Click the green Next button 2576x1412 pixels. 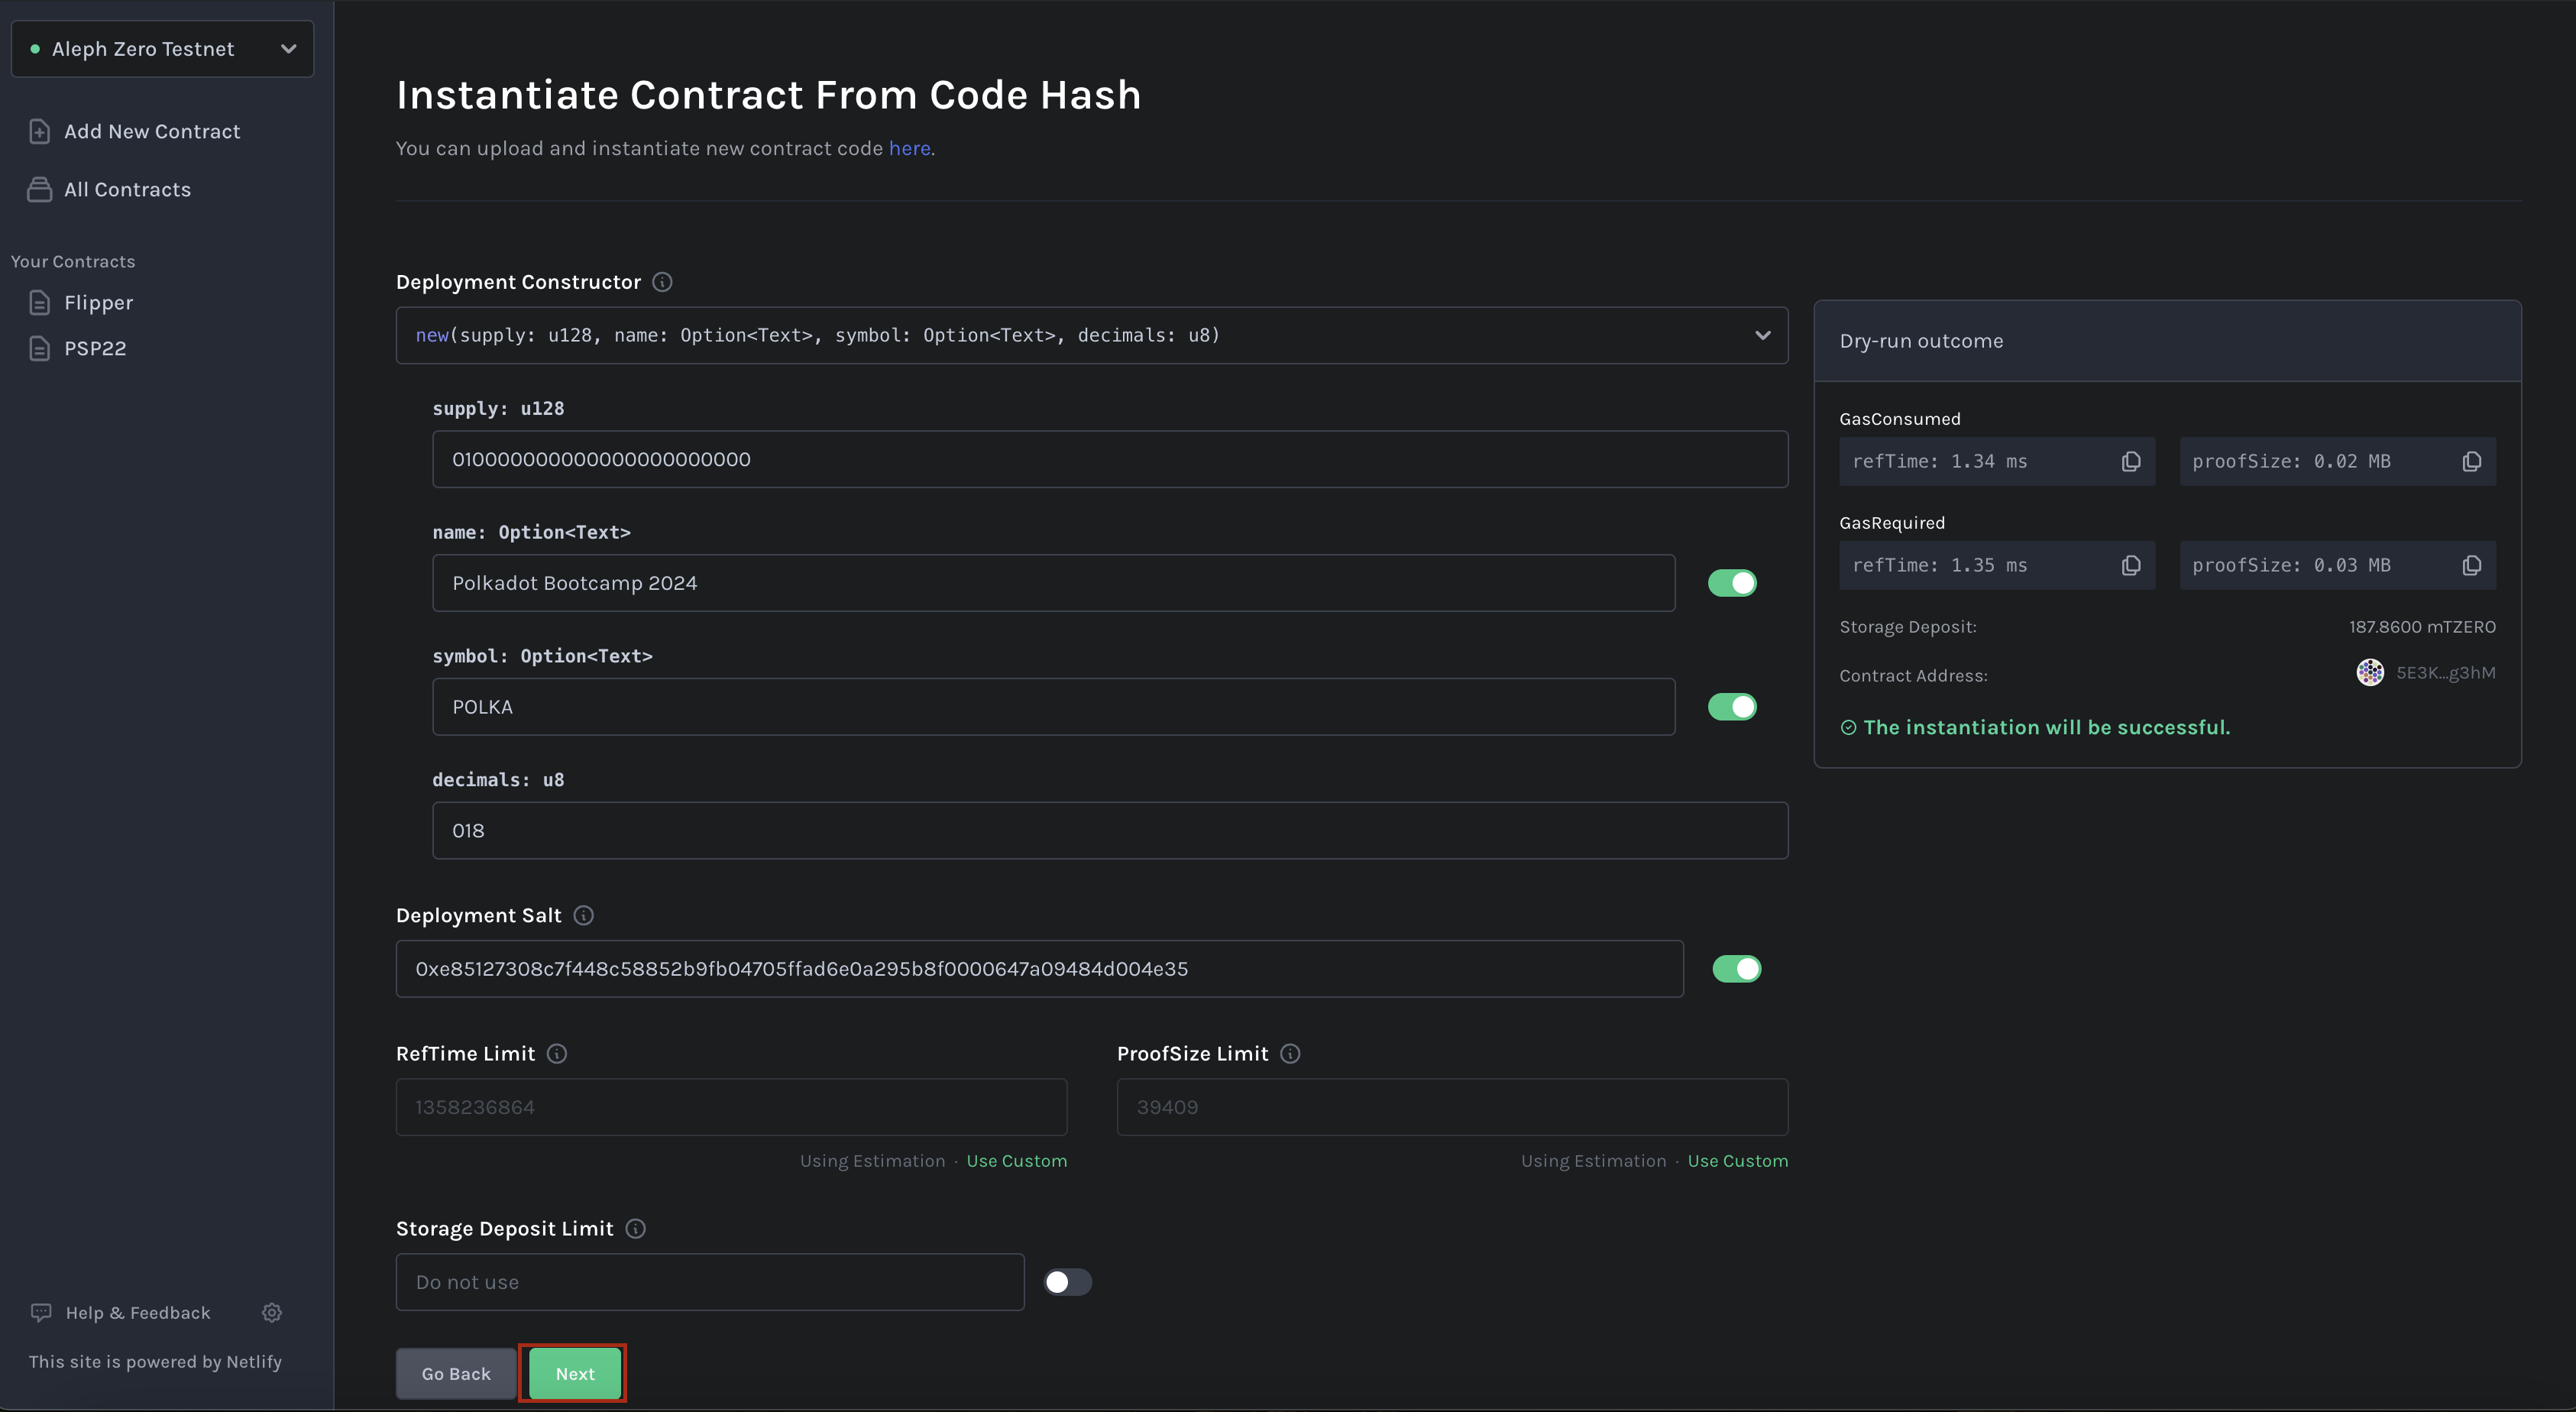575,1373
